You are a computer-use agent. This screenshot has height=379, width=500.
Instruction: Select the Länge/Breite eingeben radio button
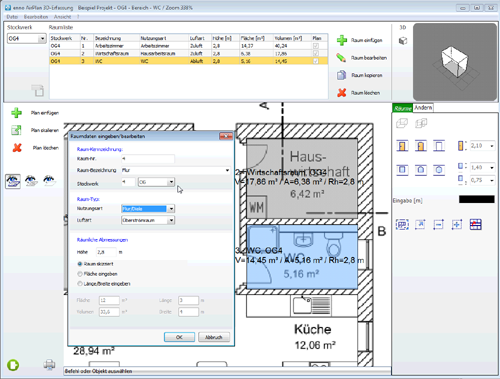[80, 284]
